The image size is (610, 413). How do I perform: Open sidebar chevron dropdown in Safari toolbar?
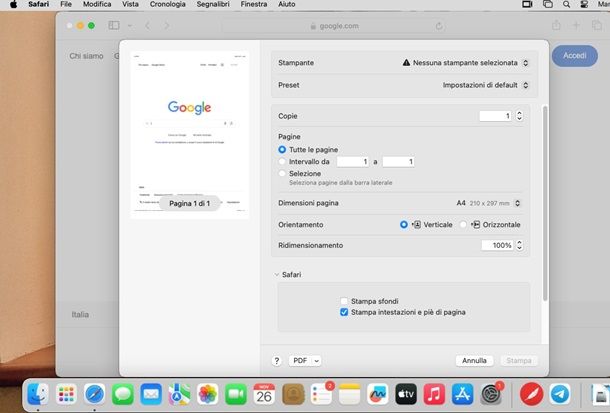(x=130, y=26)
